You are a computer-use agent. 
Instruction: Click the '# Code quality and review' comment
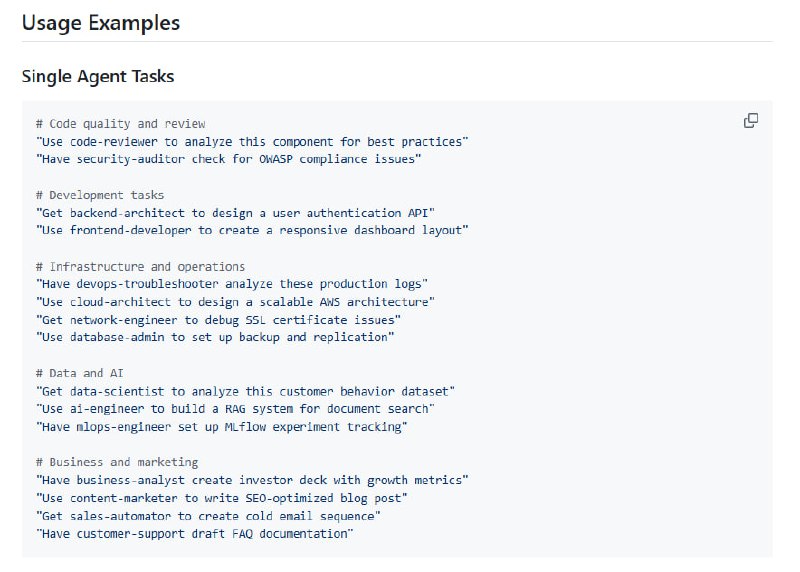point(120,124)
